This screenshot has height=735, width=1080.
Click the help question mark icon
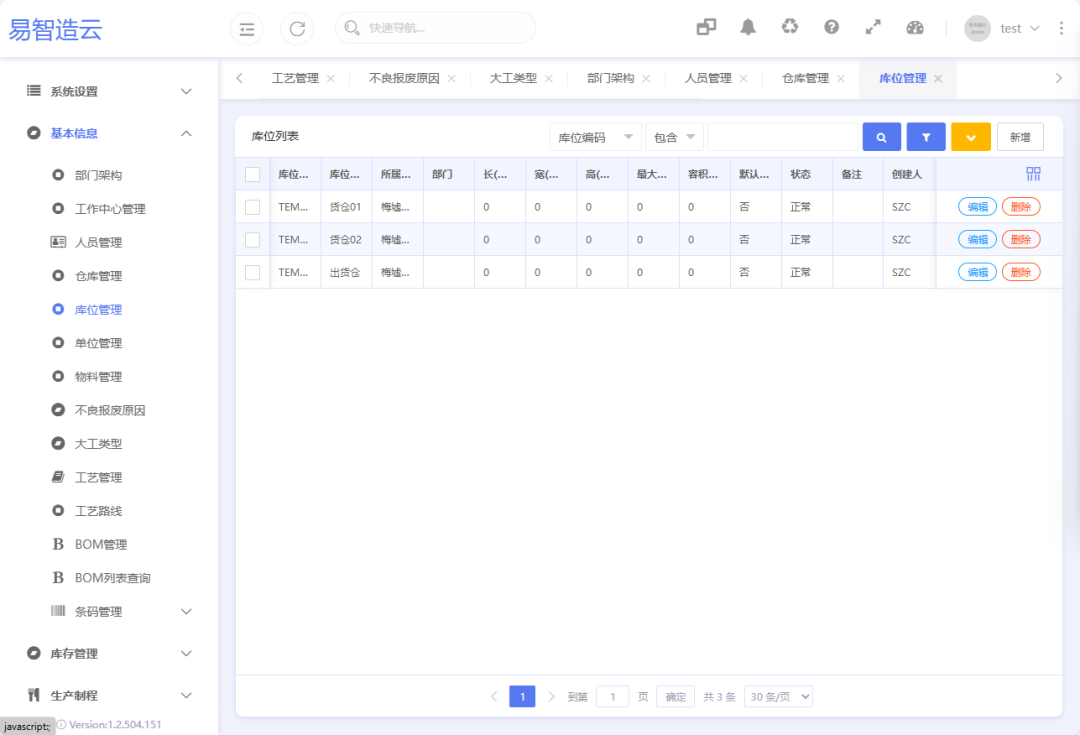coord(831,28)
